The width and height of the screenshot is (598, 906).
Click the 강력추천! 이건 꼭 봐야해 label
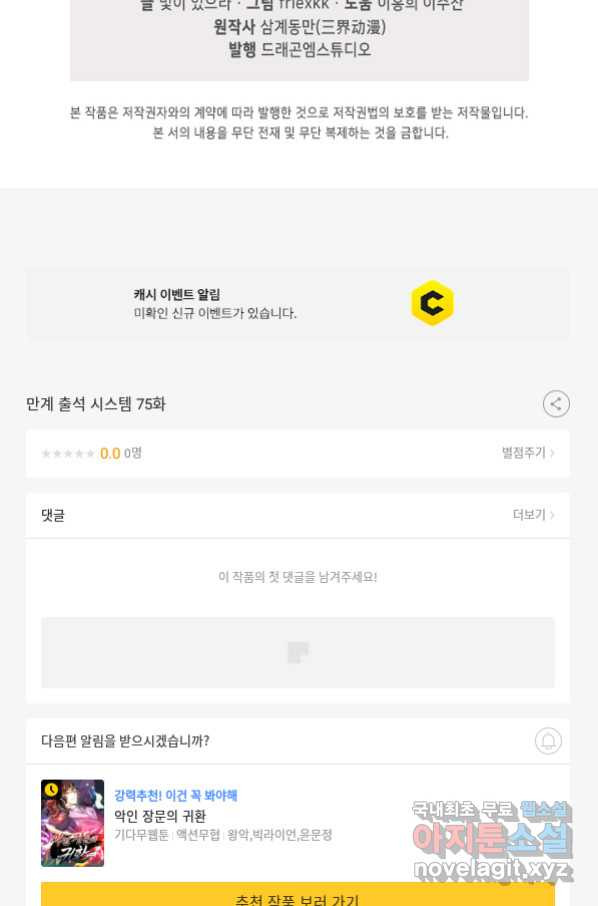176,795
